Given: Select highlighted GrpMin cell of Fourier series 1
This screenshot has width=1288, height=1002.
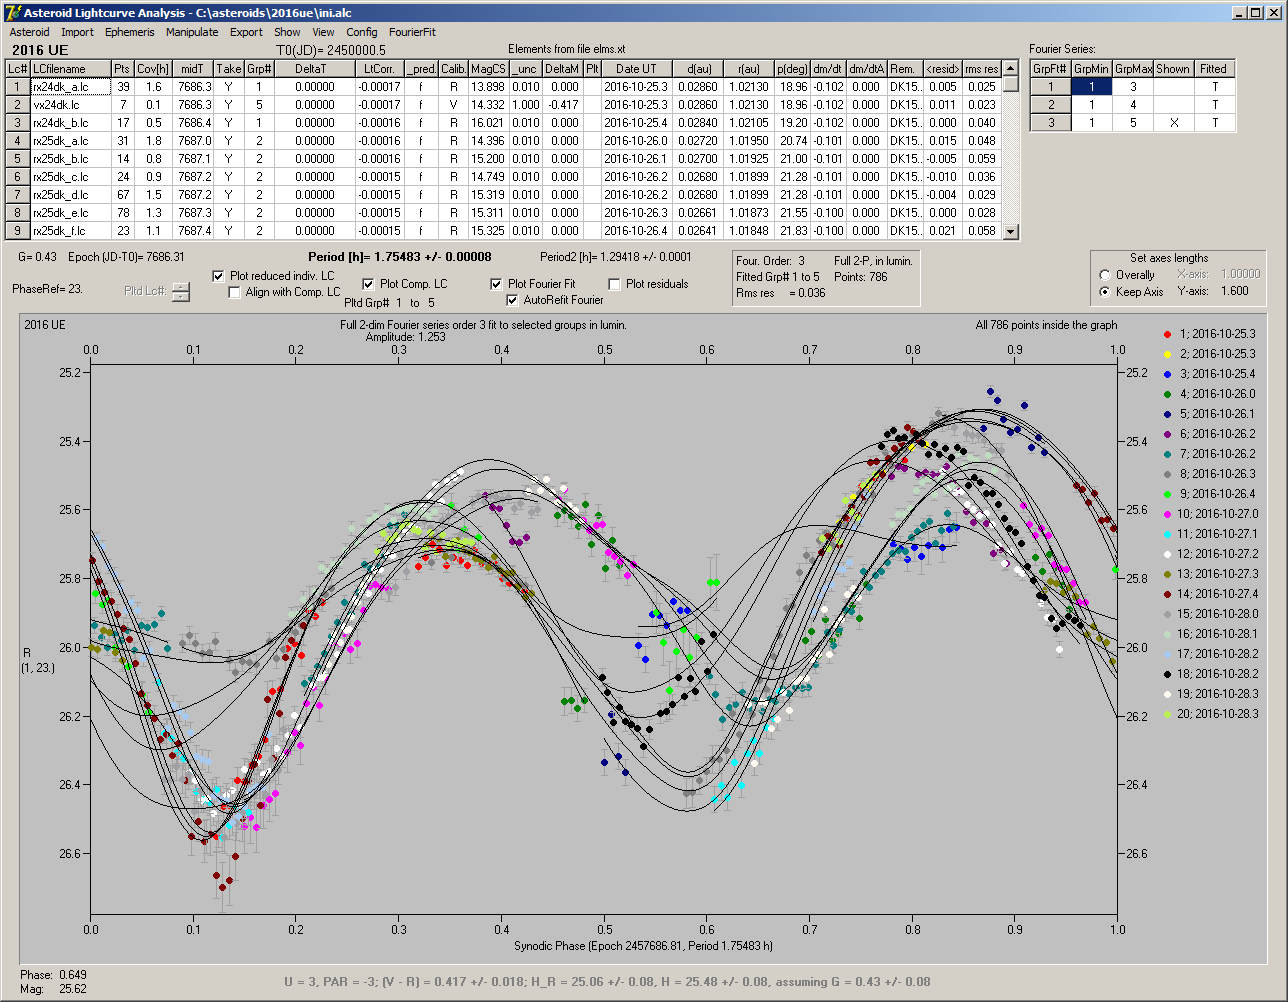Looking at the screenshot, I should [1092, 87].
